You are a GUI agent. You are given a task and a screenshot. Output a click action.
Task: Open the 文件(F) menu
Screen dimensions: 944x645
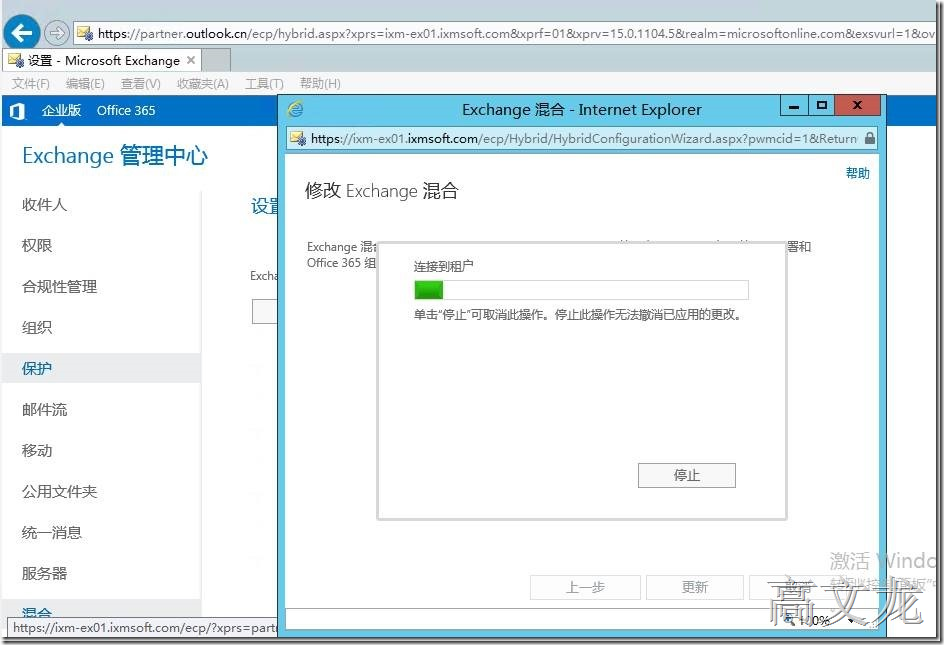(30, 84)
